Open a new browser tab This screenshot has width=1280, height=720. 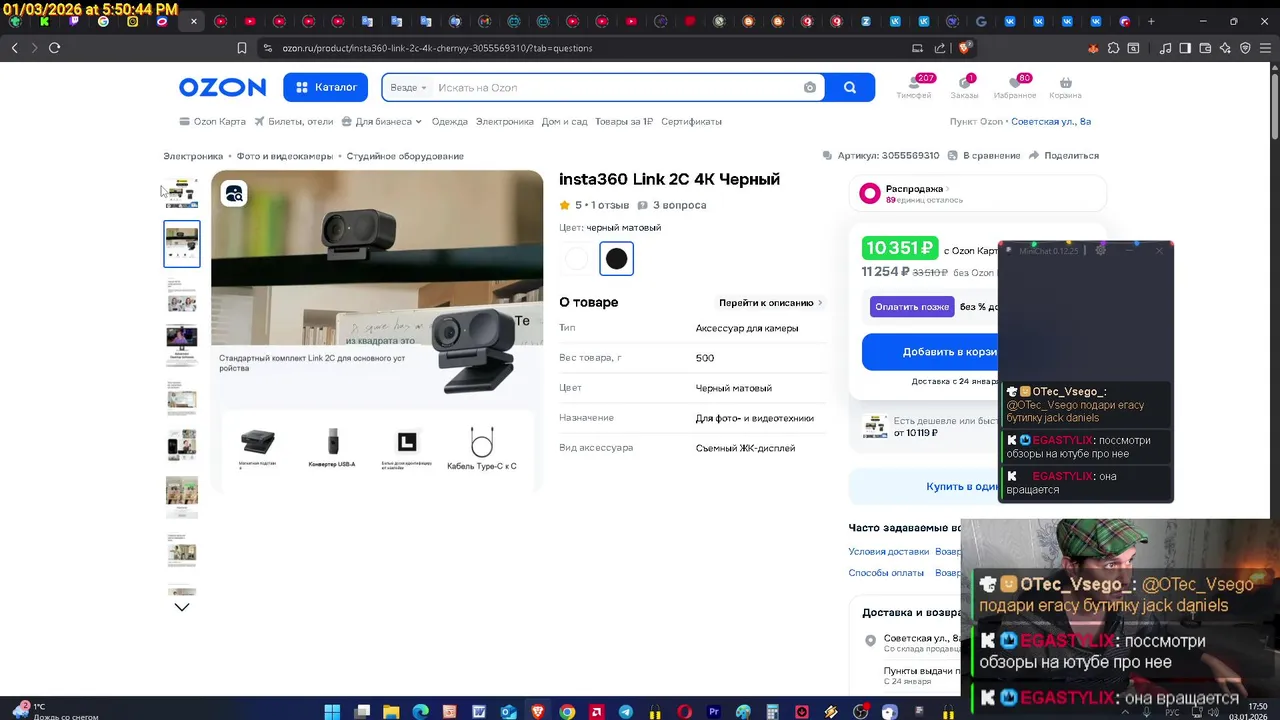coord(1151,21)
